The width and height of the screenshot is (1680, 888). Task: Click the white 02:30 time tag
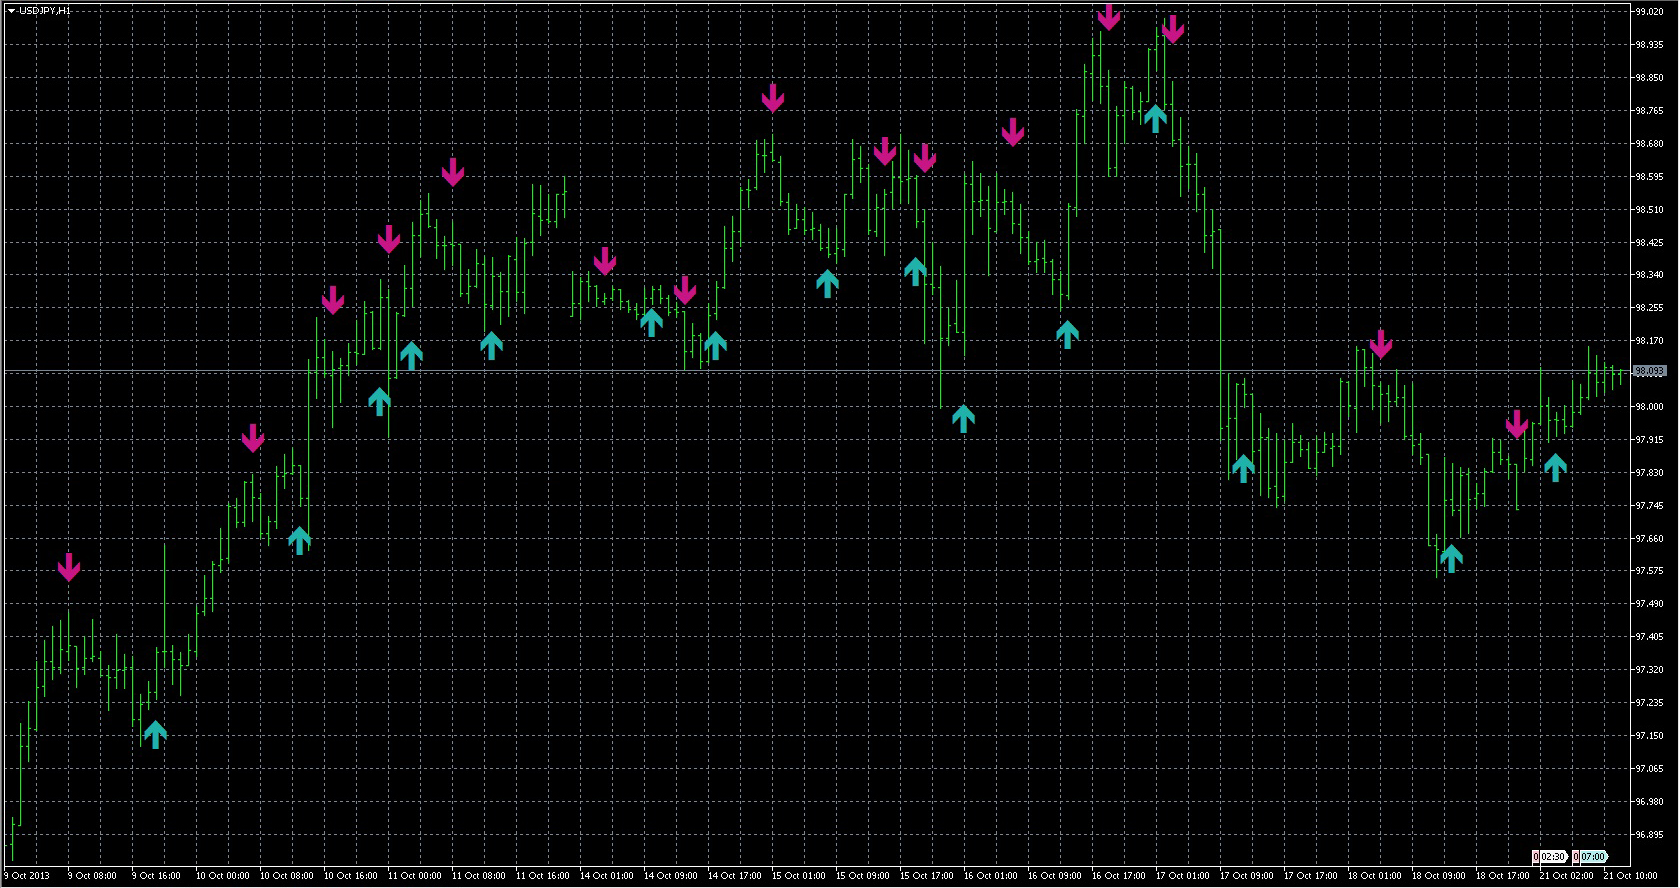pyautogui.click(x=1553, y=857)
